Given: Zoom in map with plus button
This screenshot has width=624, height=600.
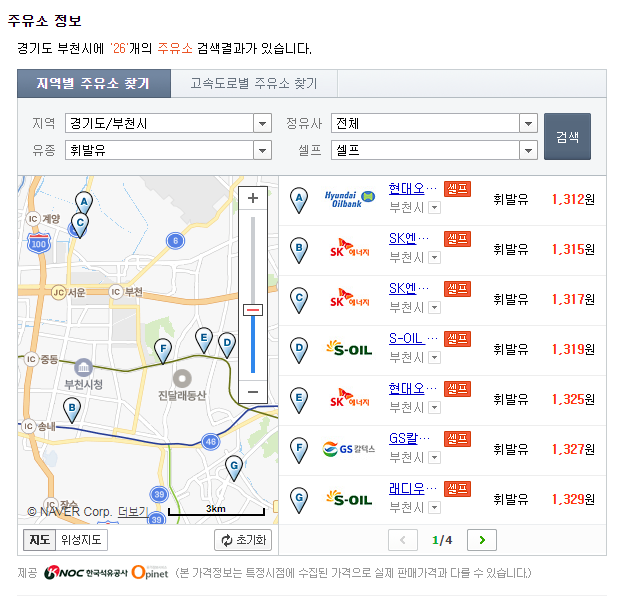Looking at the screenshot, I should [x=253, y=198].
